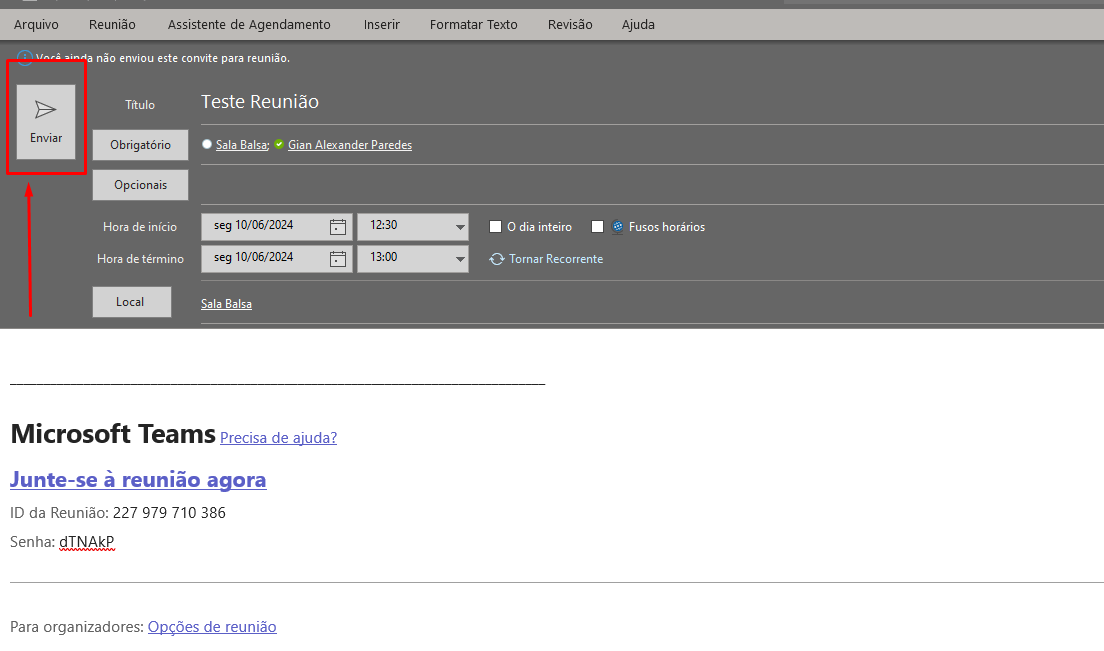This screenshot has width=1104, height=651.
Task: Toggle the Fusos horários checkbox
Action: (598, 227)
